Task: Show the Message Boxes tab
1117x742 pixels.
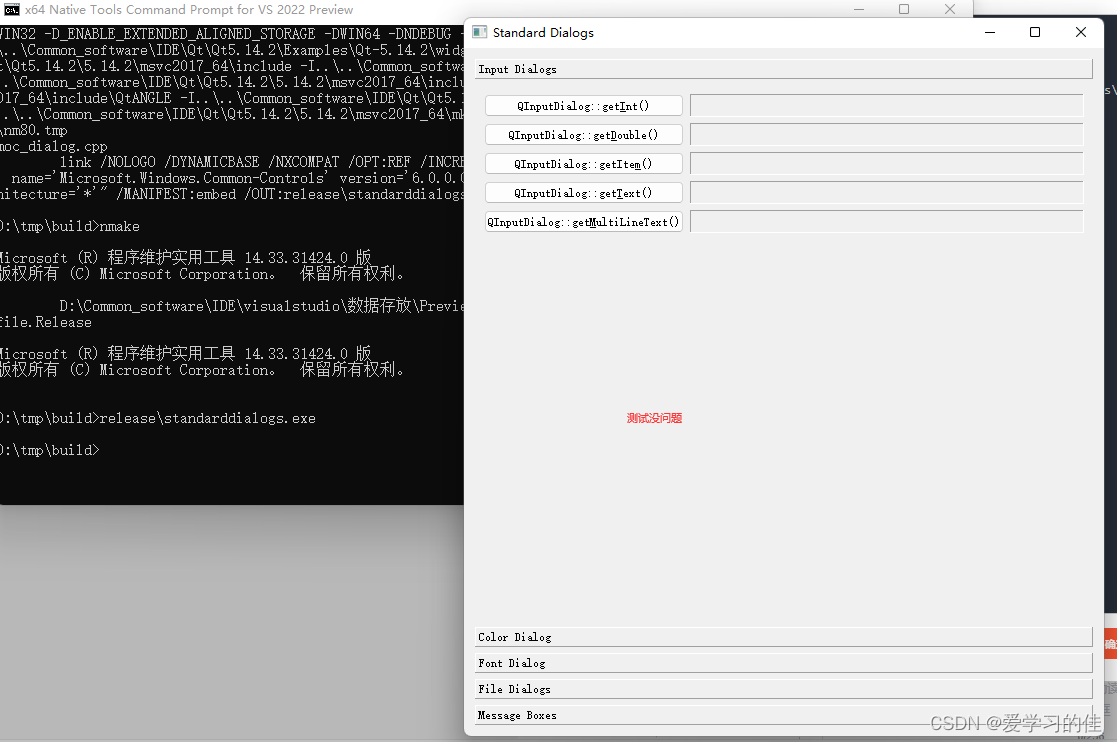Action: coord(784,715)
